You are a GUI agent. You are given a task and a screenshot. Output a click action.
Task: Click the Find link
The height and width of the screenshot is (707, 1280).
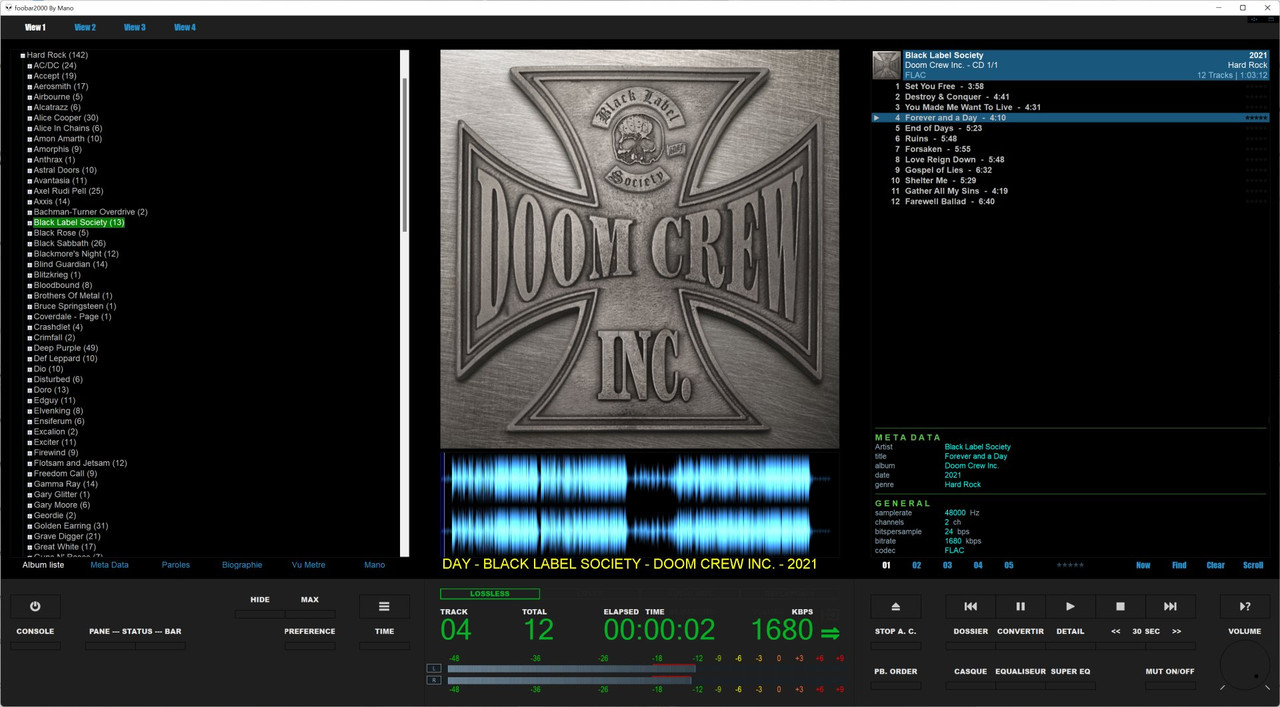tap(1179, 565)
